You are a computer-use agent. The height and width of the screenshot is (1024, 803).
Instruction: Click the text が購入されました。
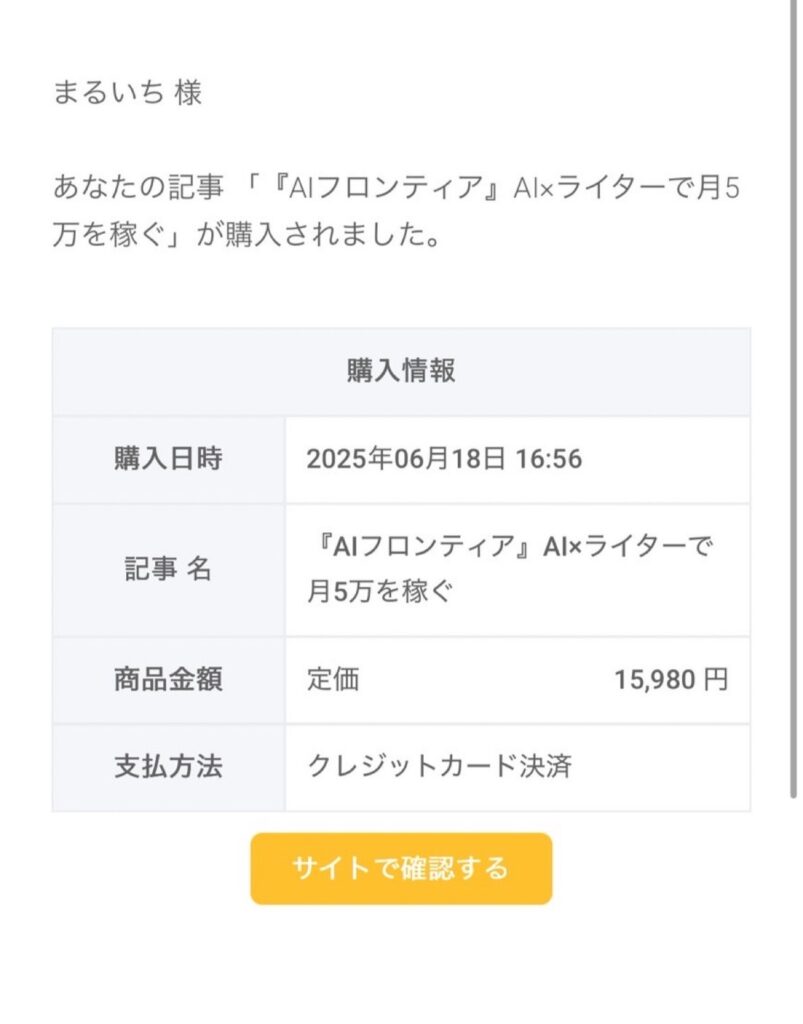click(319, 234)
